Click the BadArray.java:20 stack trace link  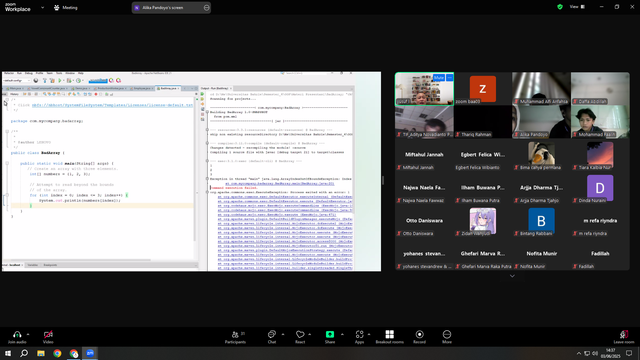[x=280, y=184]
